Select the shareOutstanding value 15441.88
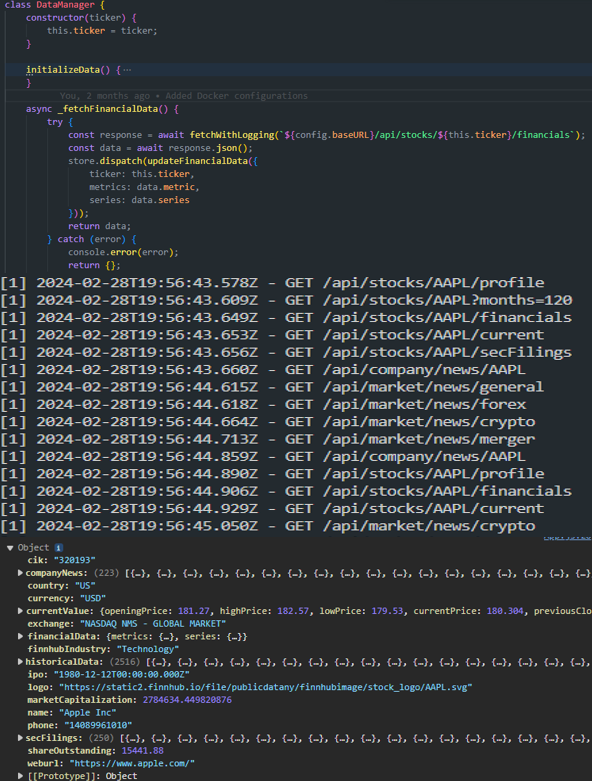This screenshot has height=781, width=592. [x=142, y=751]
